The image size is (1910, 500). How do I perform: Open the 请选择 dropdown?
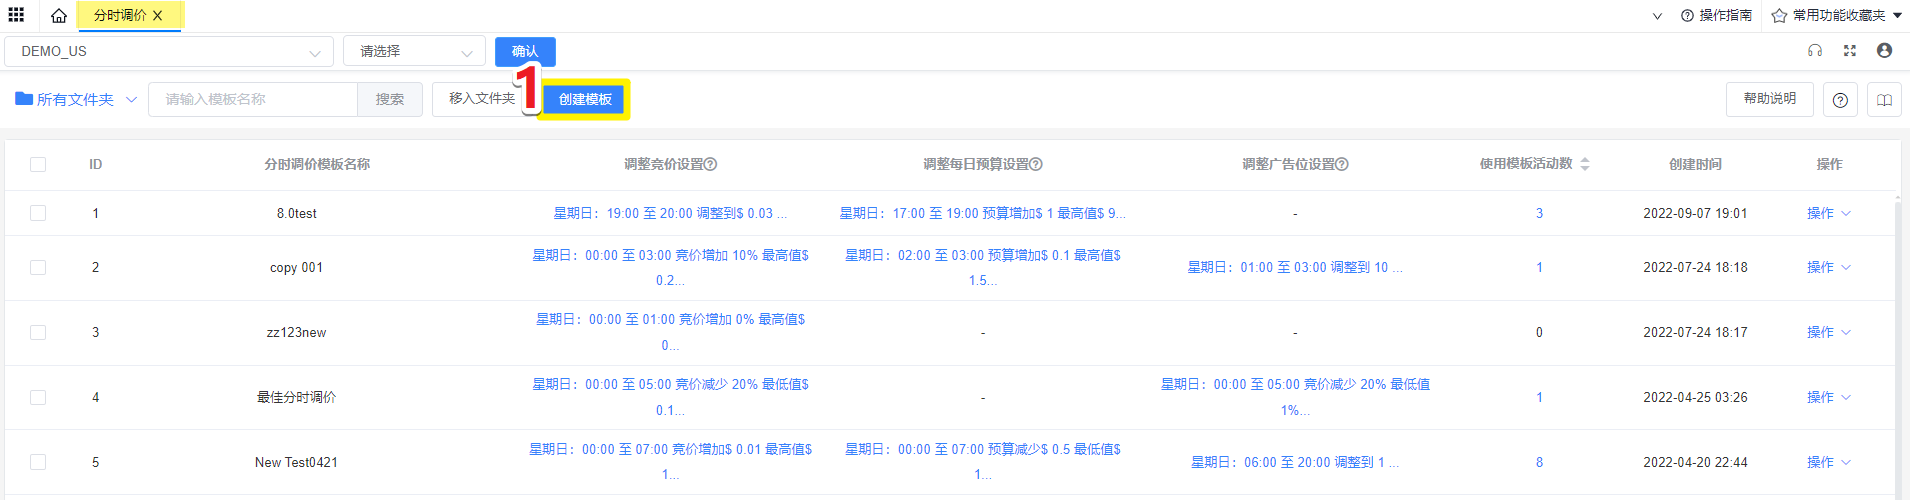414,51
